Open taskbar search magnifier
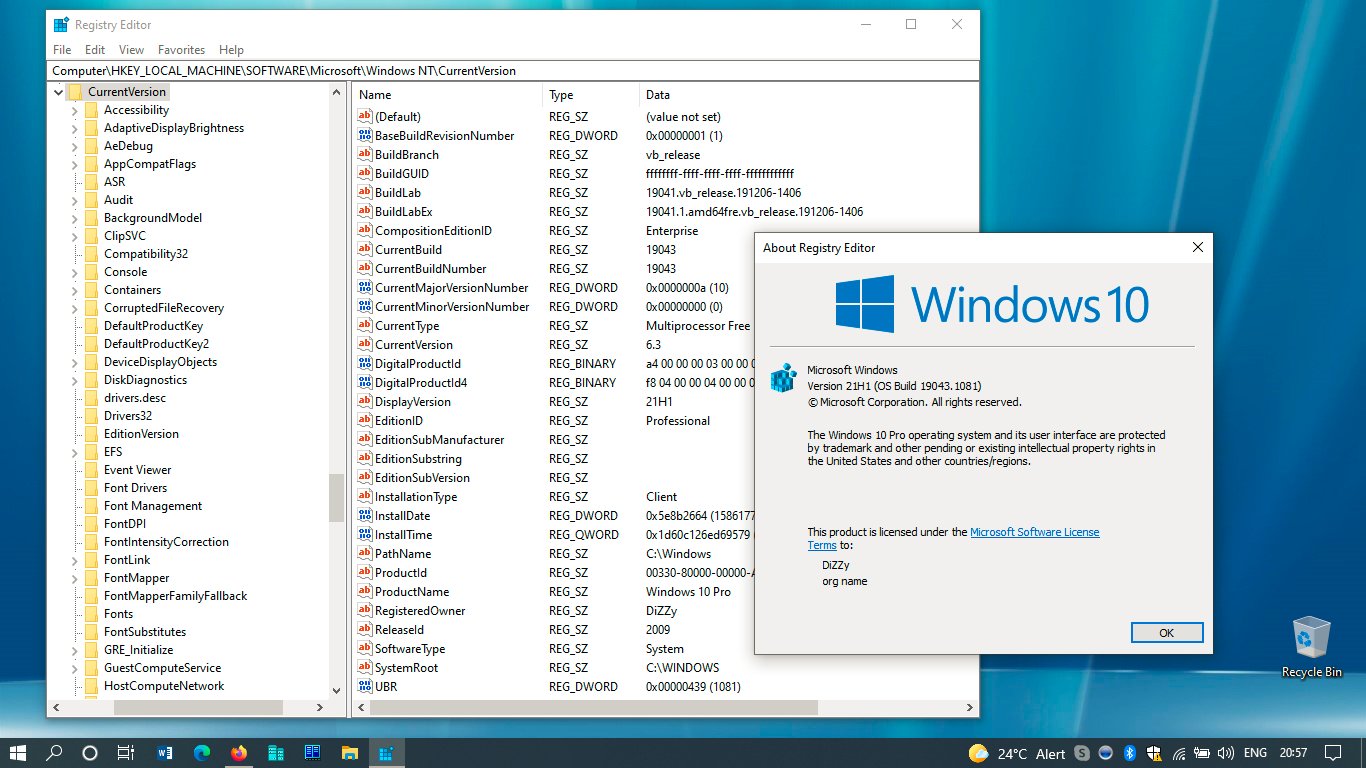This screenshot has height=768, width=1366. coord(55,753)
